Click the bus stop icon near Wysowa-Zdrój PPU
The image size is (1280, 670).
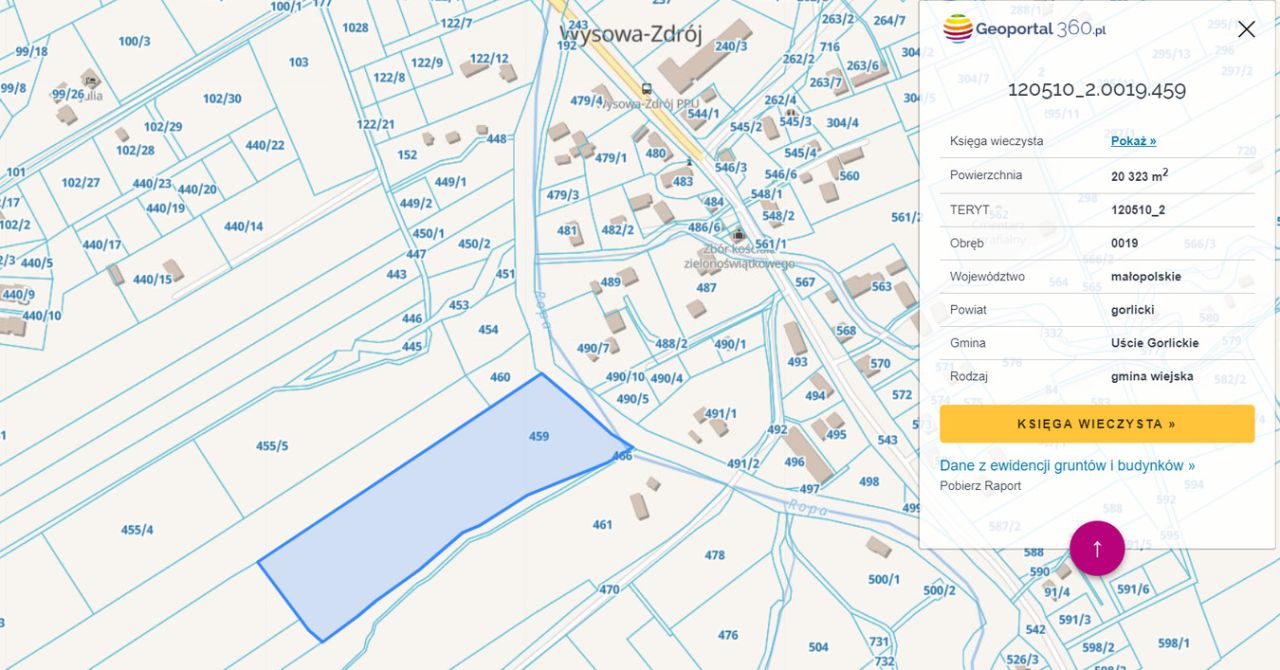pyautogui.click(x=646, y=89)
